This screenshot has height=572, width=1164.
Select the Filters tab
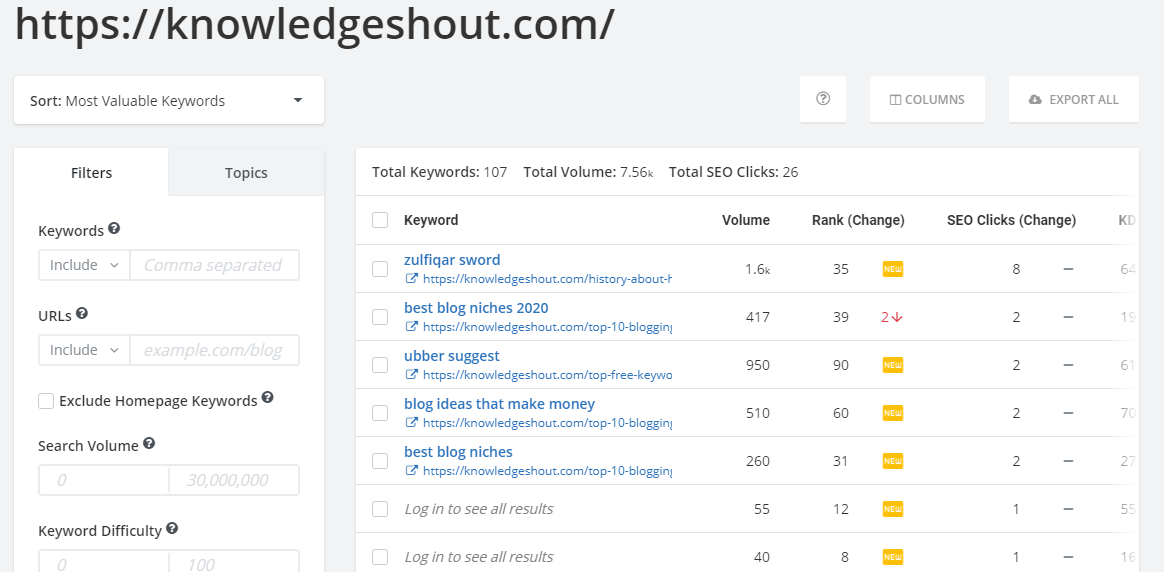click(x=91, y=173)
